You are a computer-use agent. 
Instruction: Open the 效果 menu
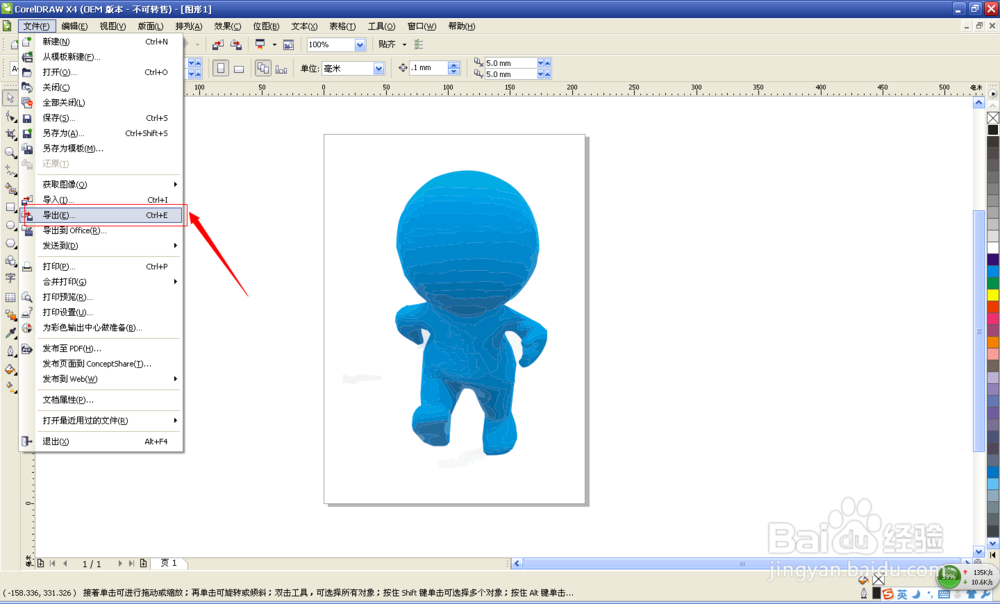[x=228, y=26]
